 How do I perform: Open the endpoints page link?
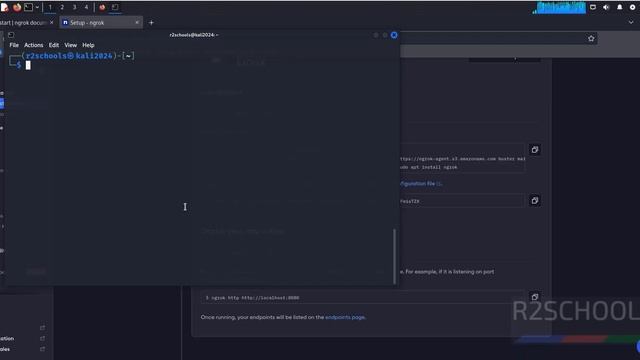tap(345, 317)
